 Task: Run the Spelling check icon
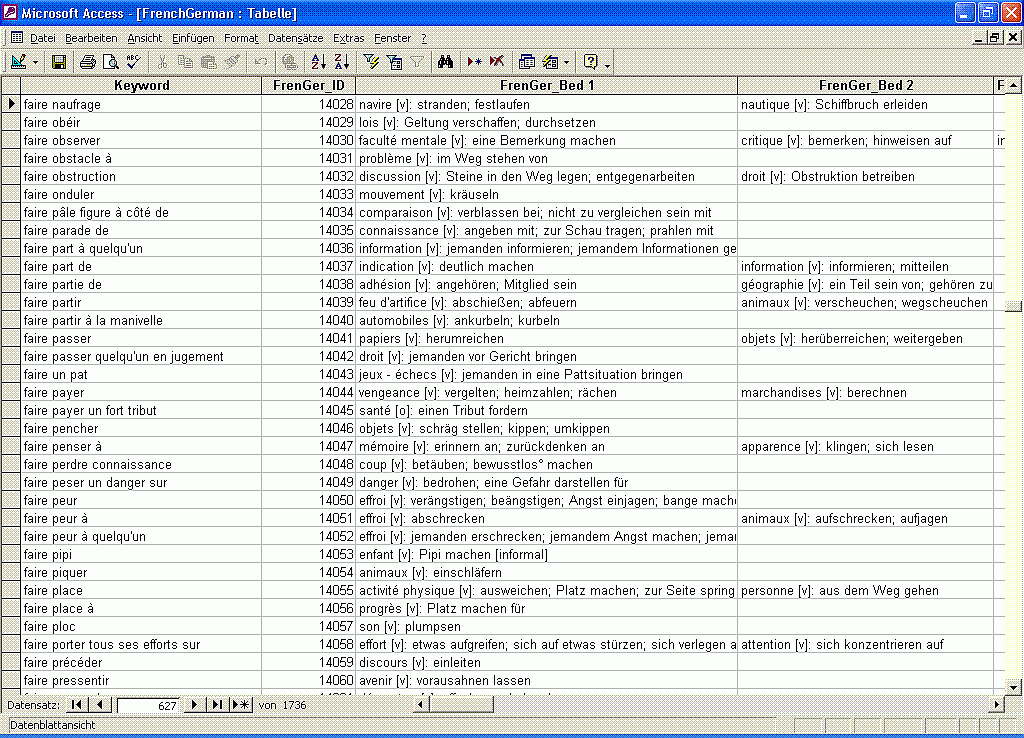click(x=133, y=62)
